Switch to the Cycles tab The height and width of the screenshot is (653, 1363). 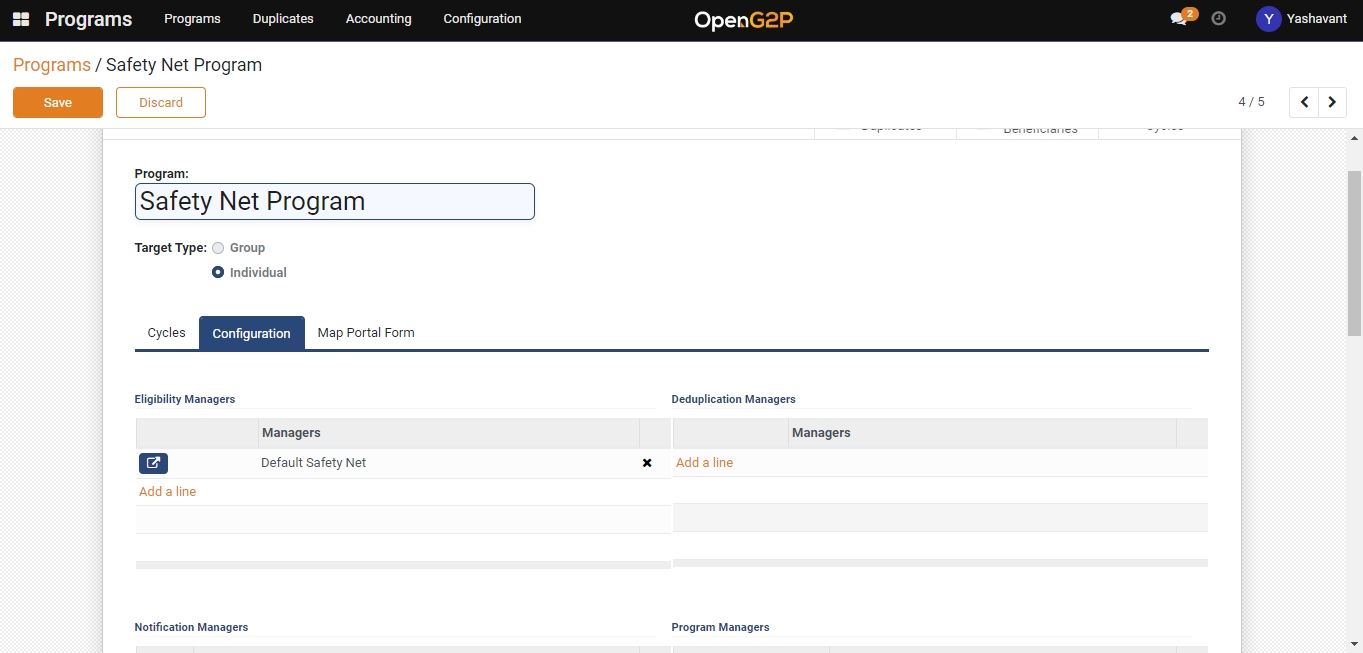pos(166,333)
